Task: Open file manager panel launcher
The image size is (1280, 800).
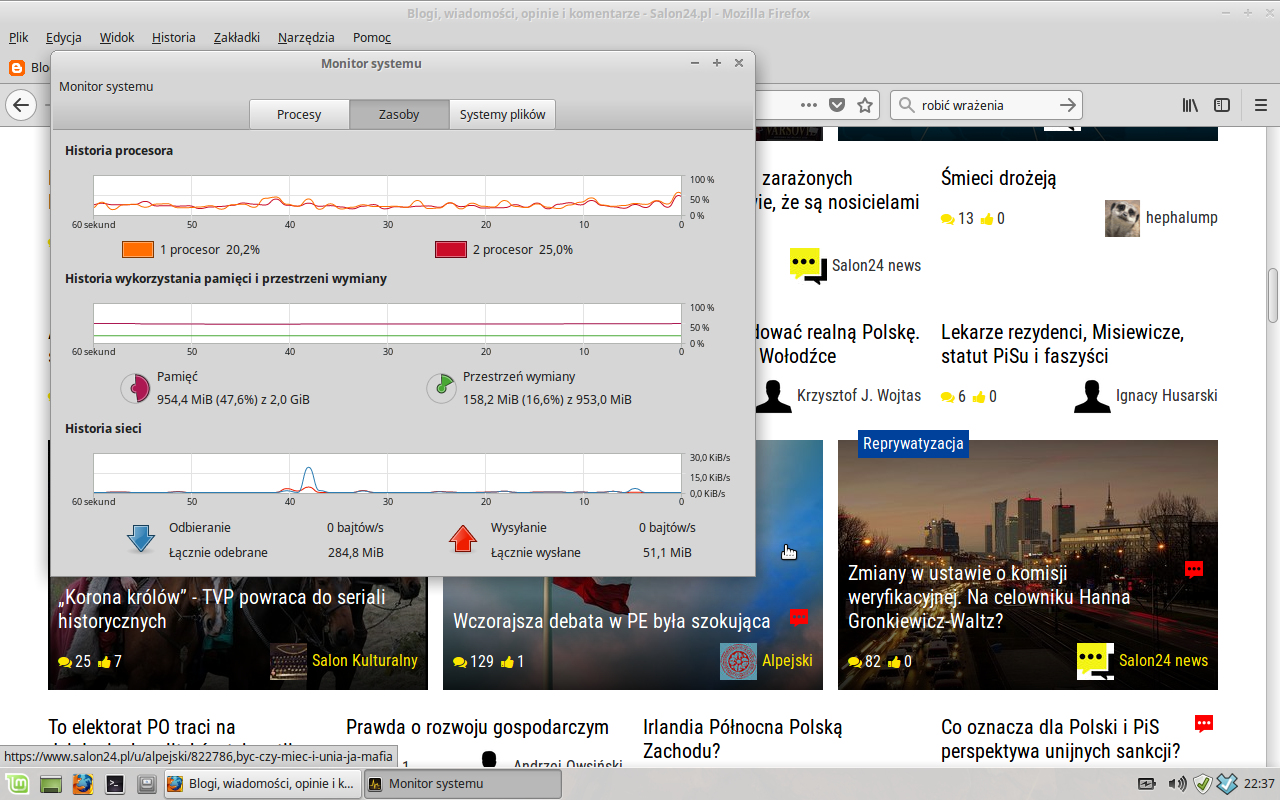Action: (x=146, y=784)
